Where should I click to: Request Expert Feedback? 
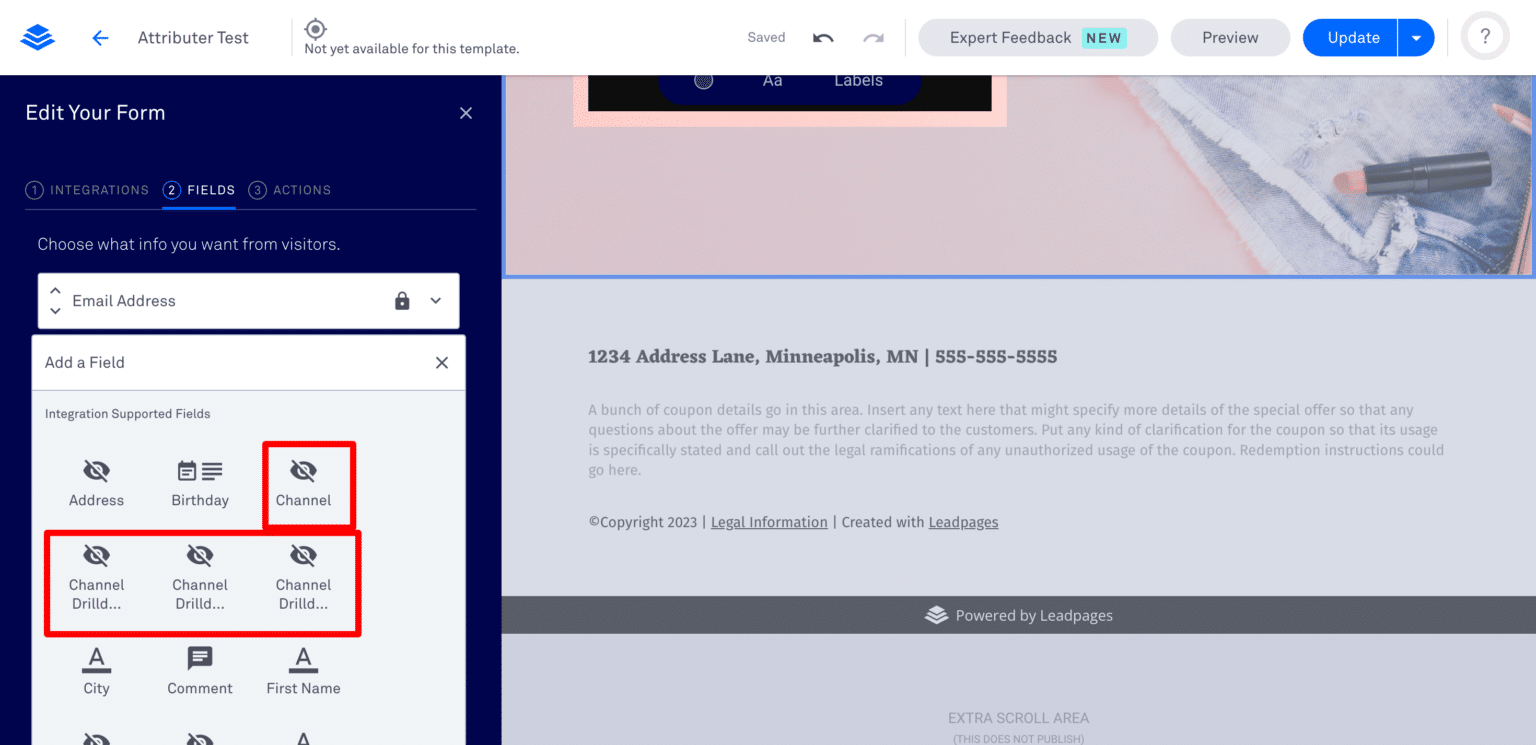click(1038, 38)
